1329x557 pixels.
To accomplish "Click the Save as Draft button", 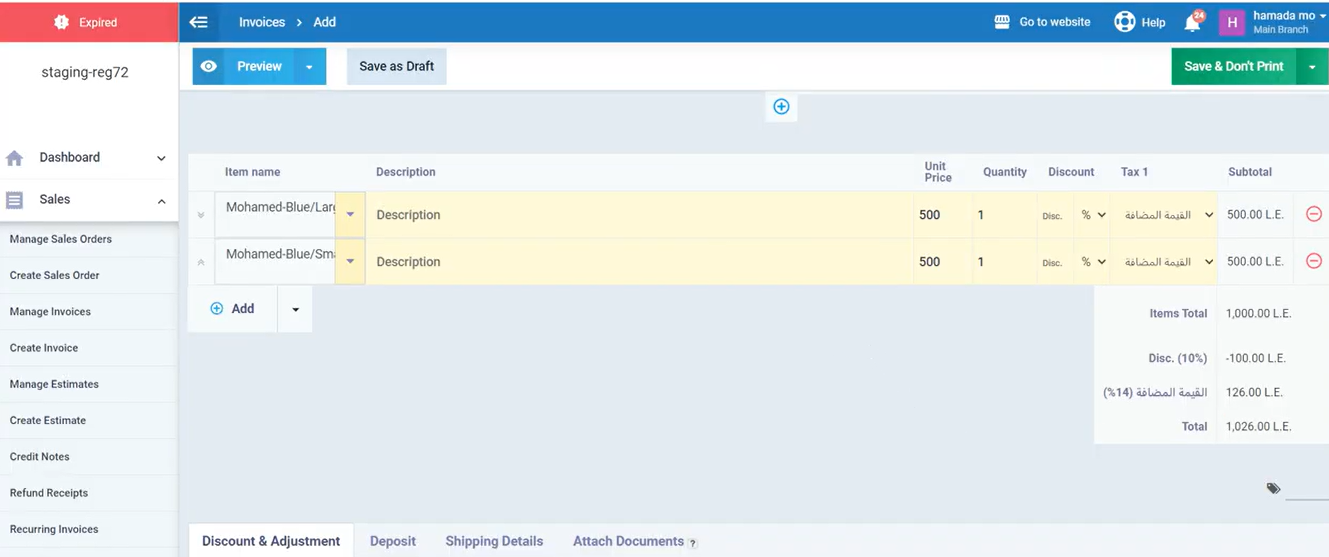I will point(396,67).
